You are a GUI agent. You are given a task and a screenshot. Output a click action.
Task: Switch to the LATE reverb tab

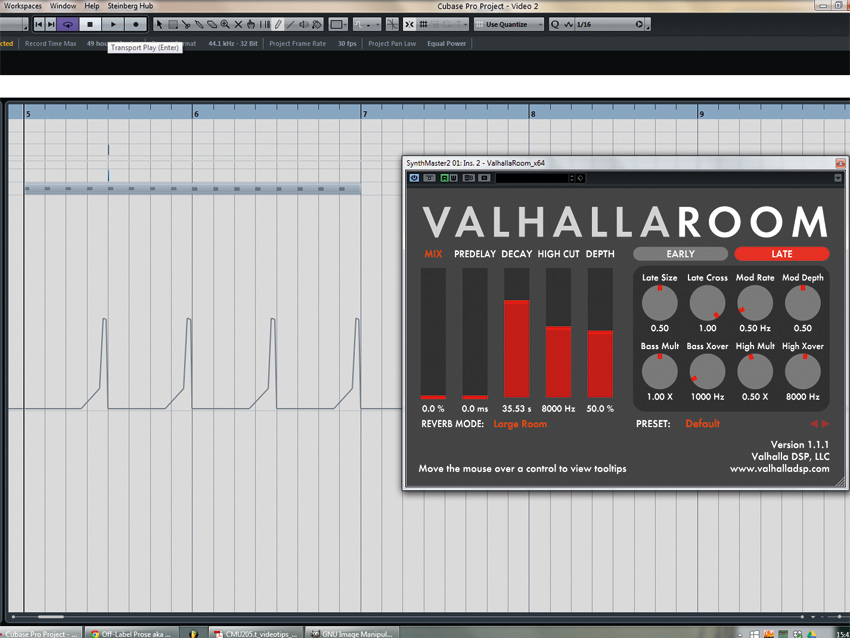(x=782, y=254)
